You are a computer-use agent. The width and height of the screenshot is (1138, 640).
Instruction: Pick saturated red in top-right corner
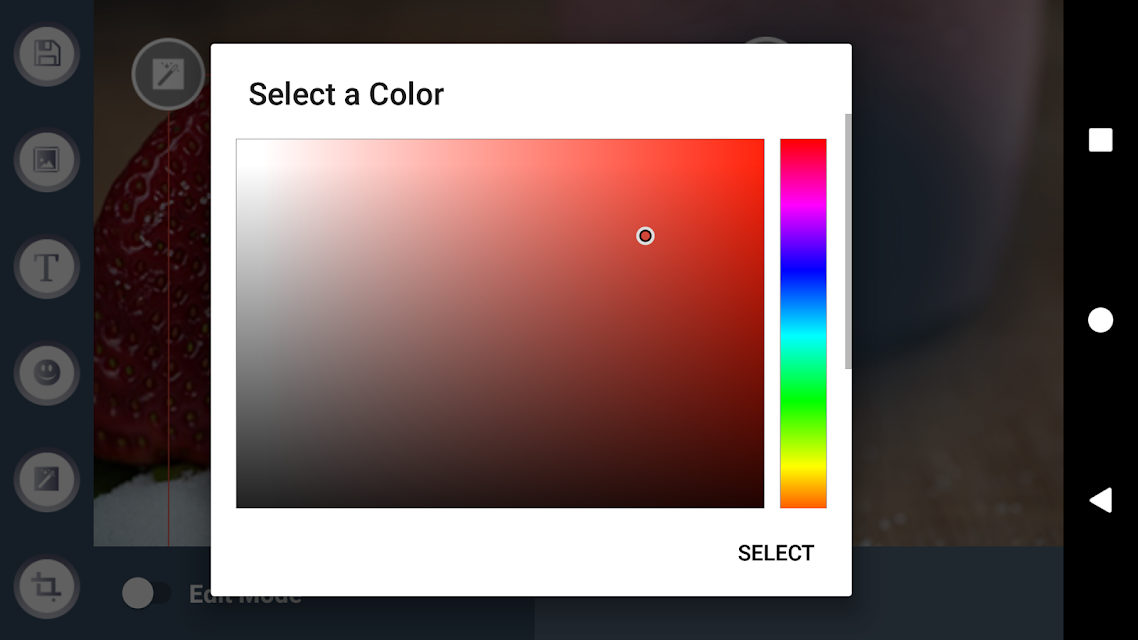[x=761, y=142]
